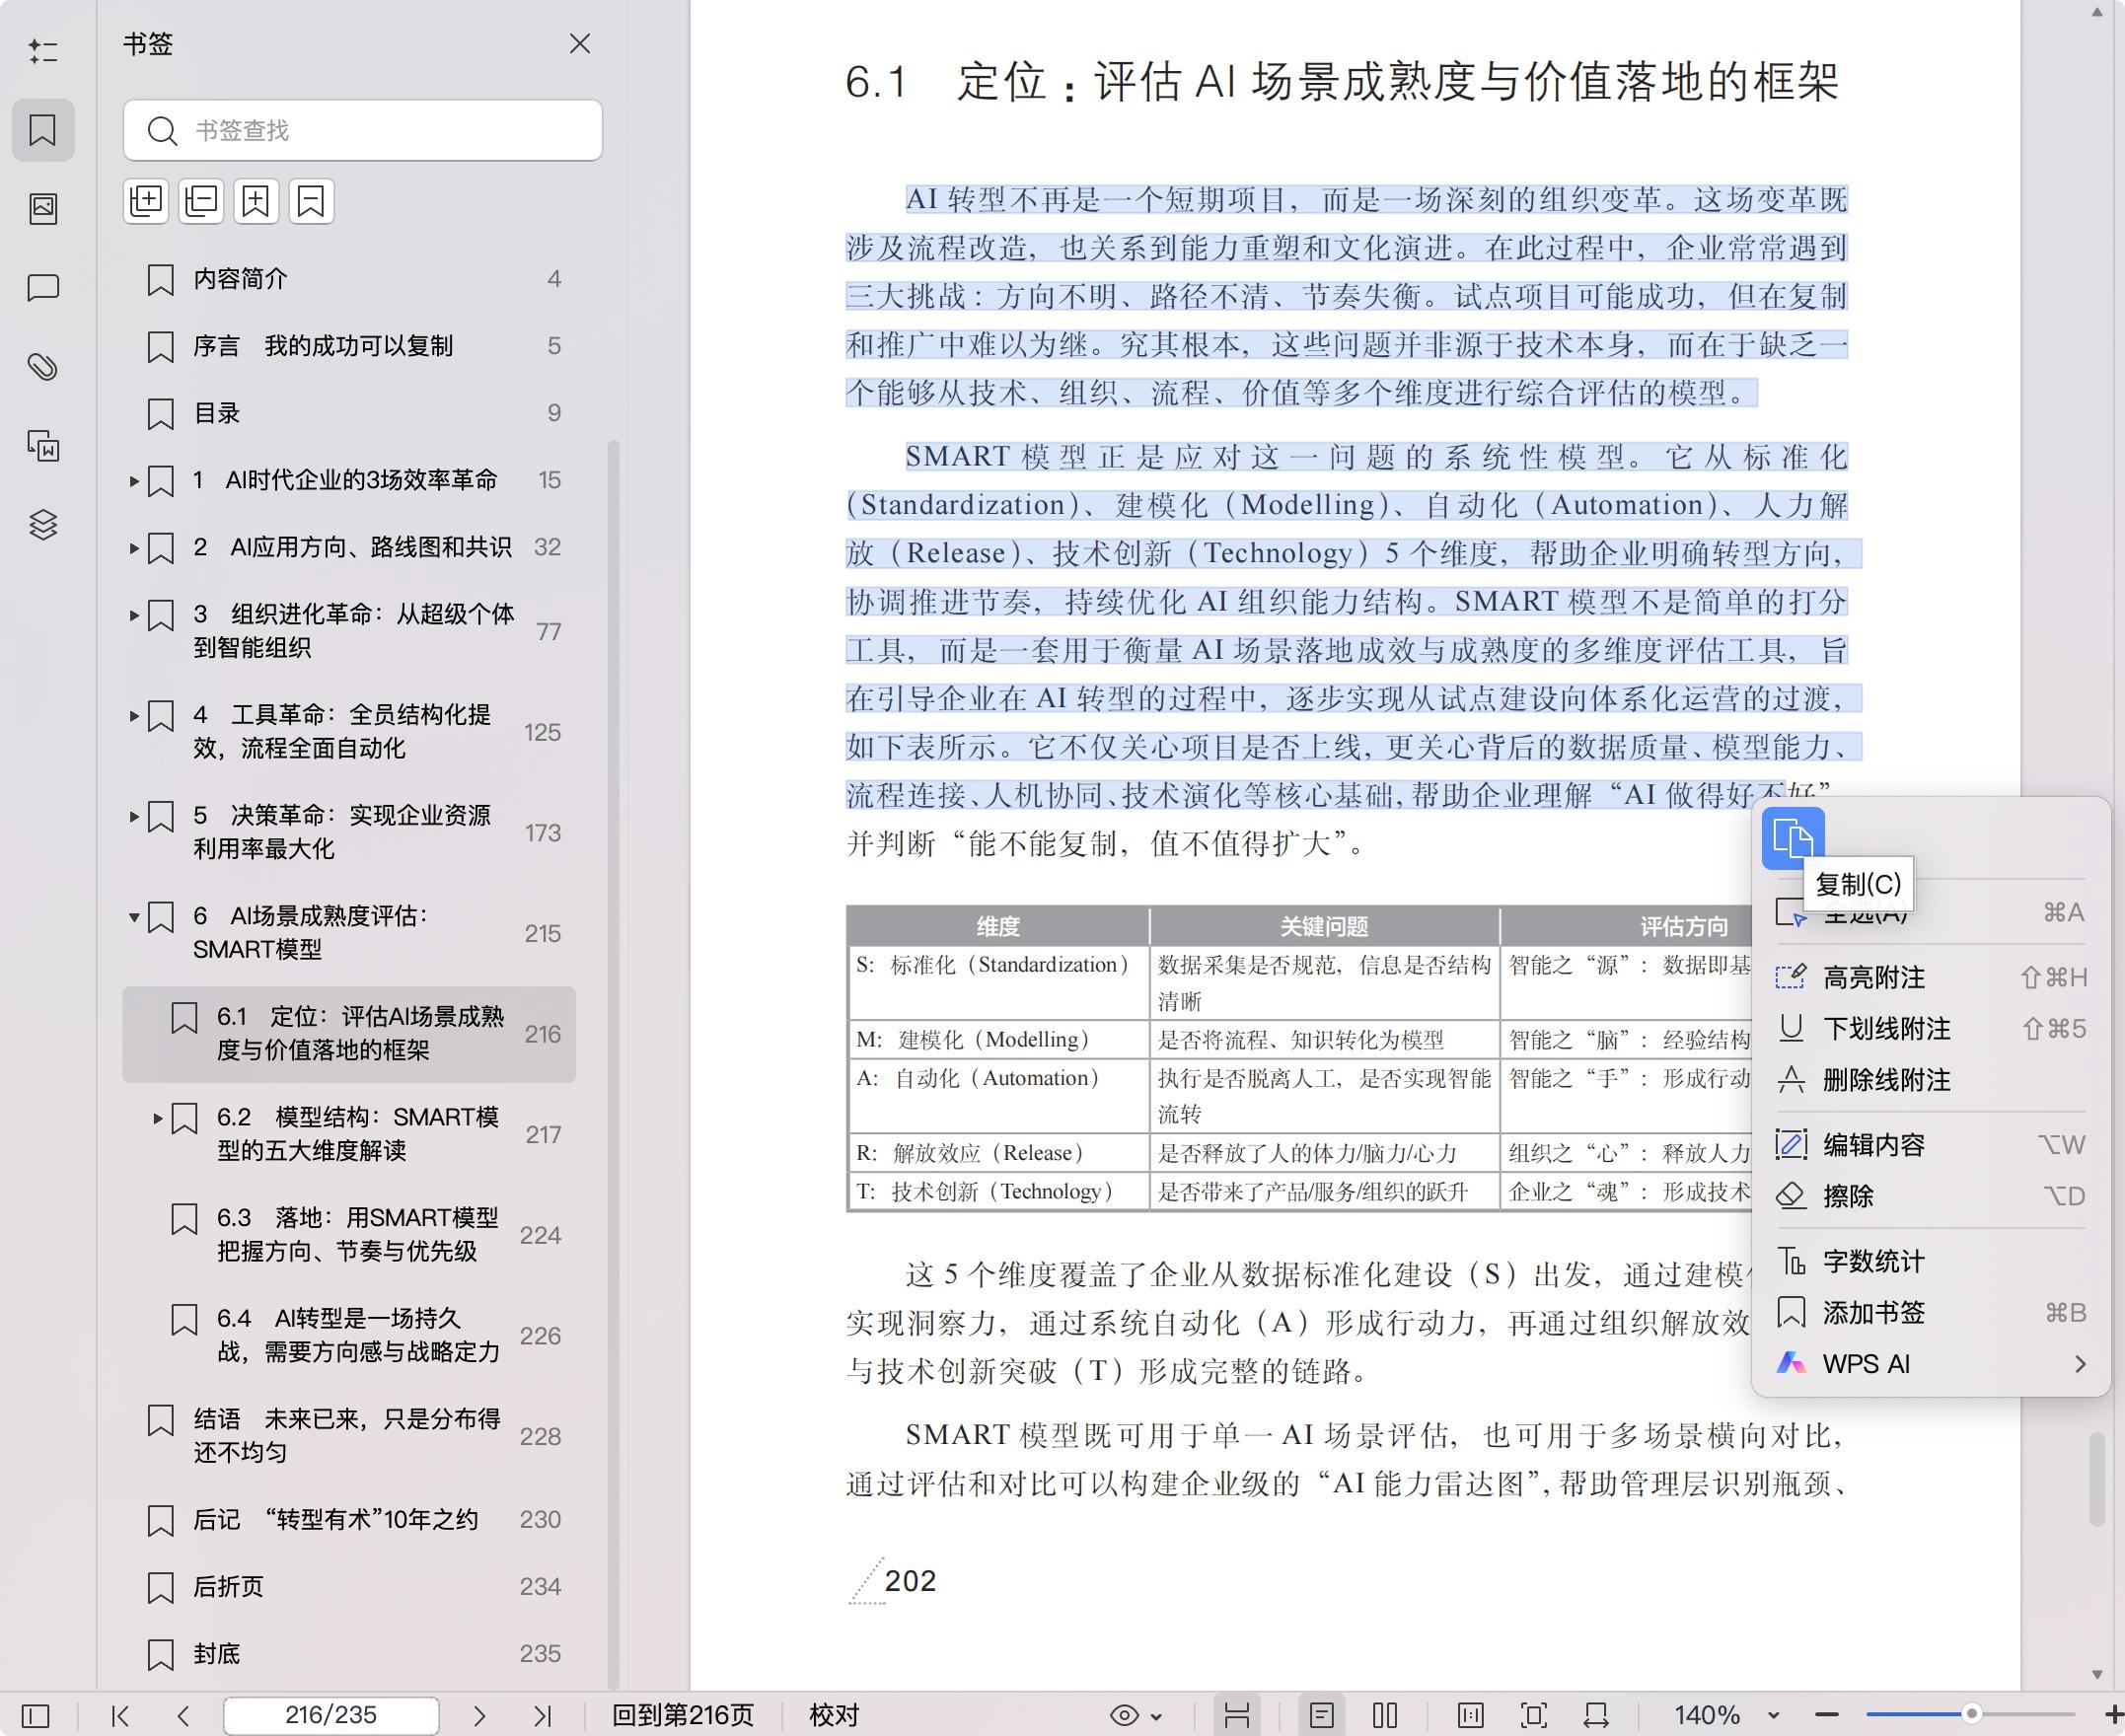Open WPS AI submenu arrow
The width and height of the screenshot is (2125, 1736).
point(2080,1364)
